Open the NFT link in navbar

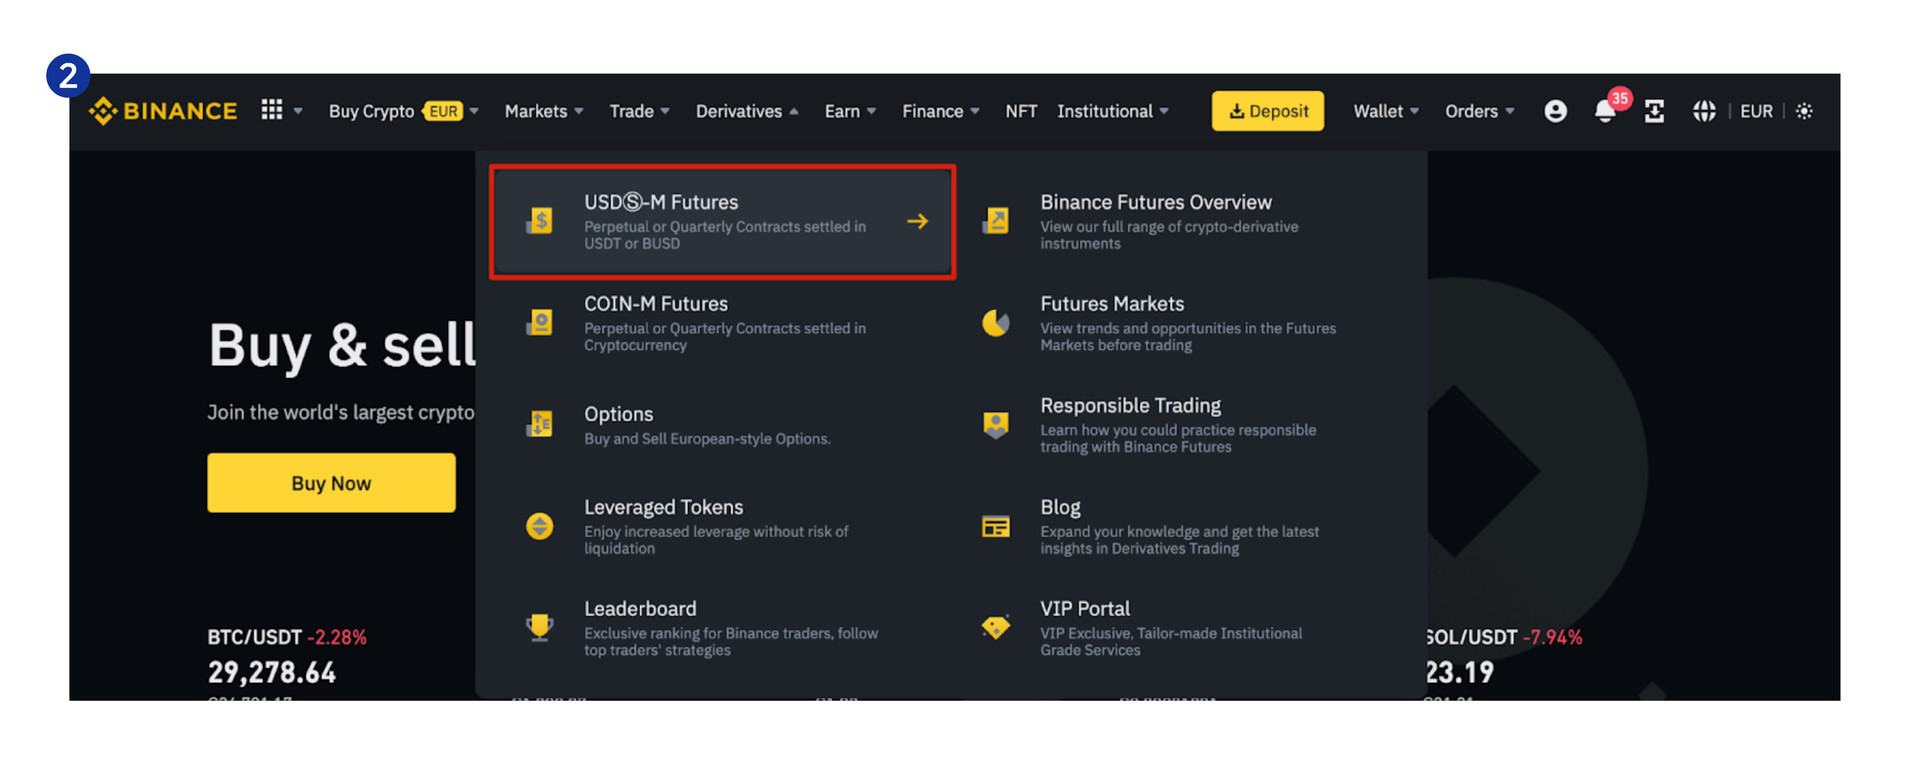tap(1021, 111)
